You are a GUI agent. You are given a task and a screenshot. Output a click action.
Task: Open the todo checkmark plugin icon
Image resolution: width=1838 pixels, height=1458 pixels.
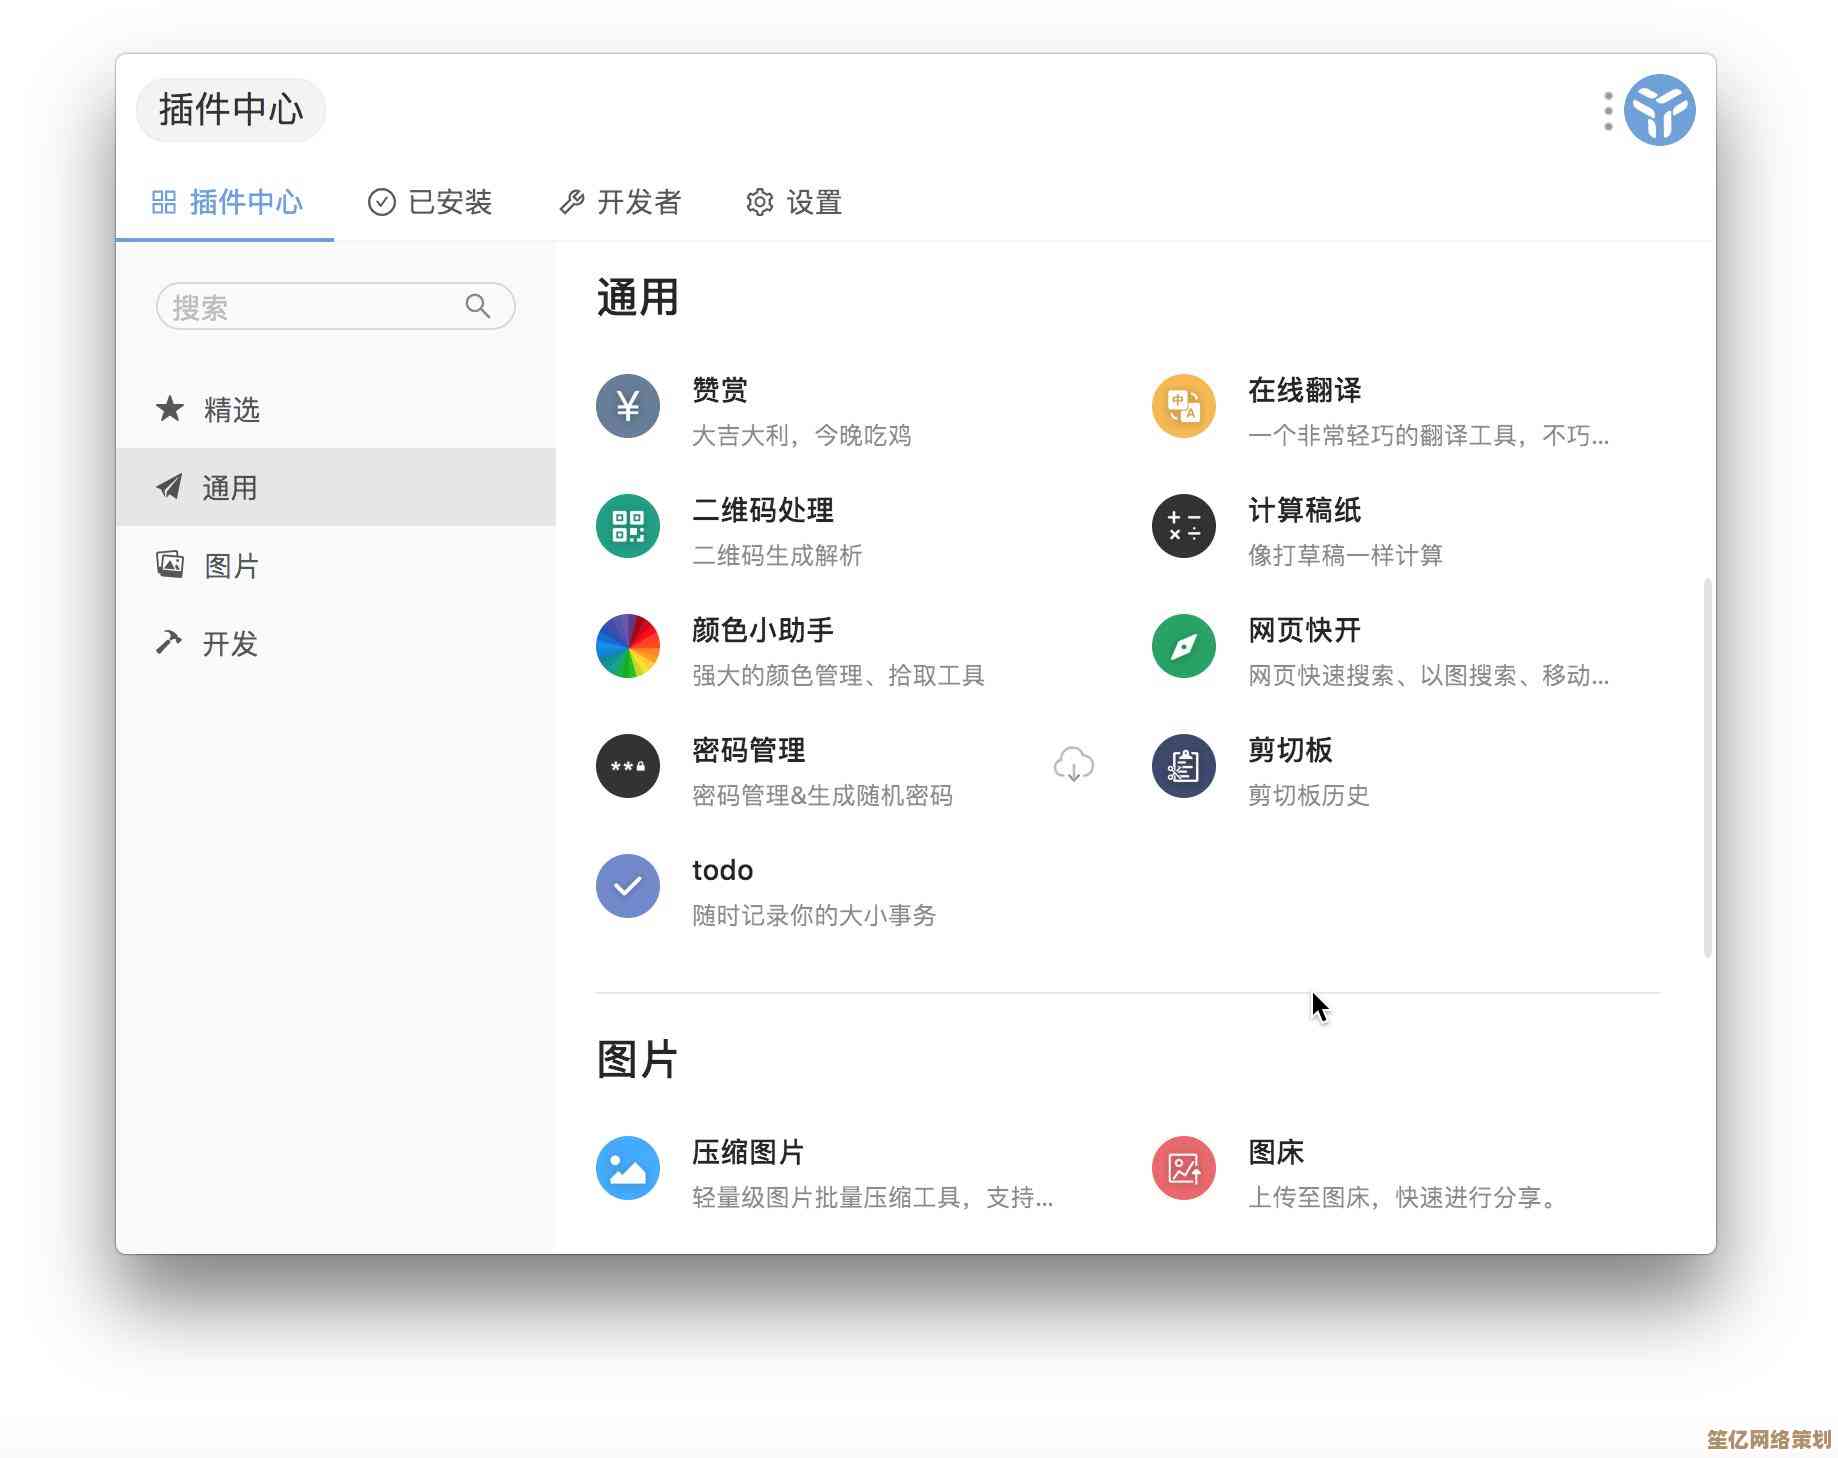coord(627,886)
